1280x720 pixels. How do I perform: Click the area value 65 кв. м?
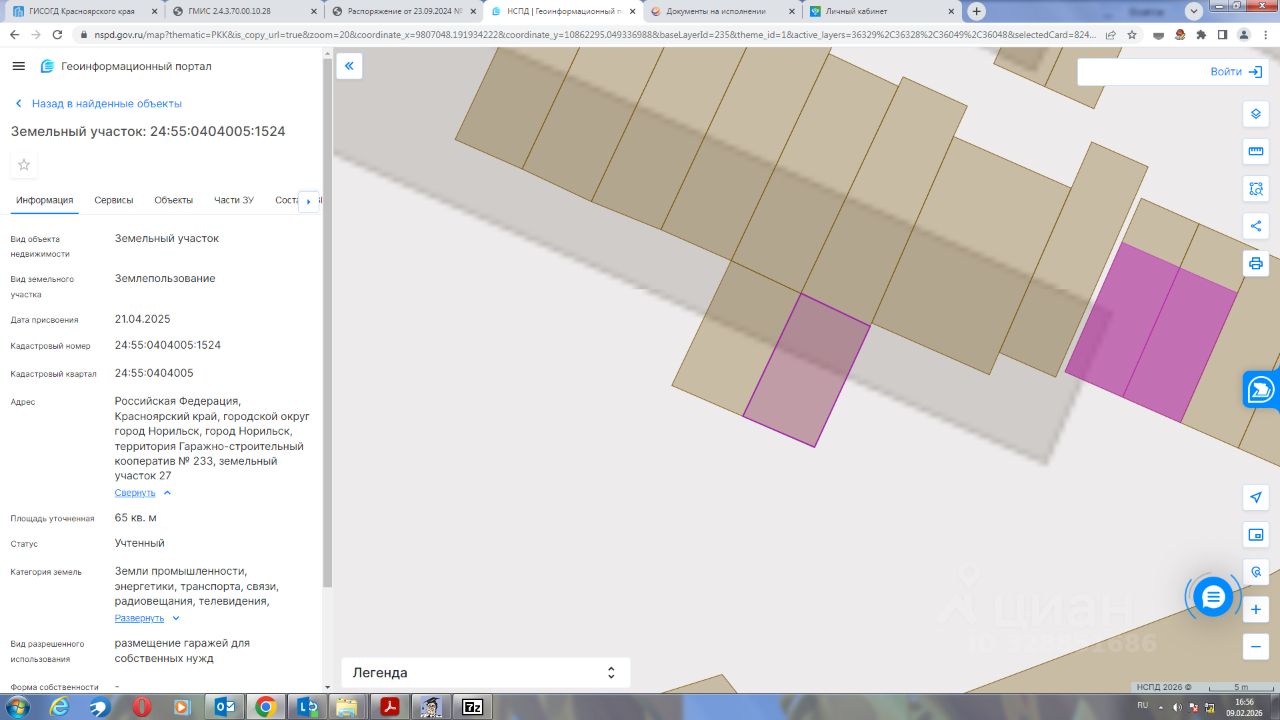(136, 518)
